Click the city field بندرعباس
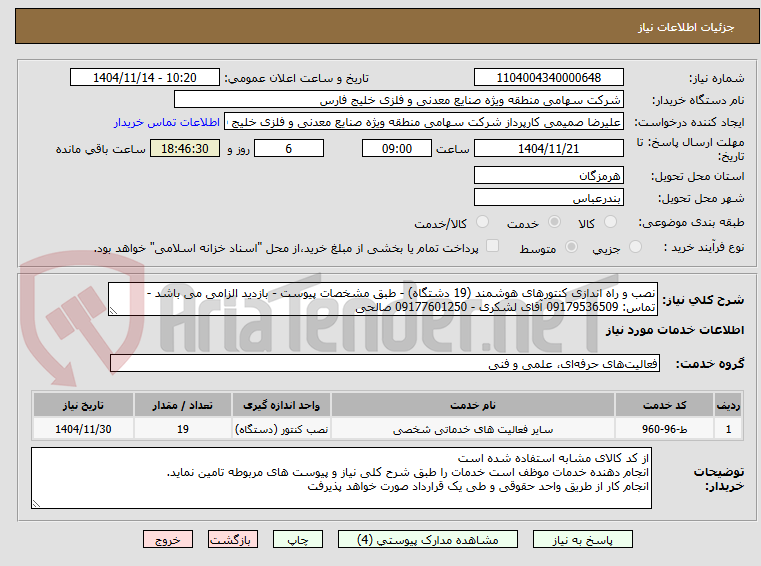This screenshot has height=566, width=761. point(548,198)
